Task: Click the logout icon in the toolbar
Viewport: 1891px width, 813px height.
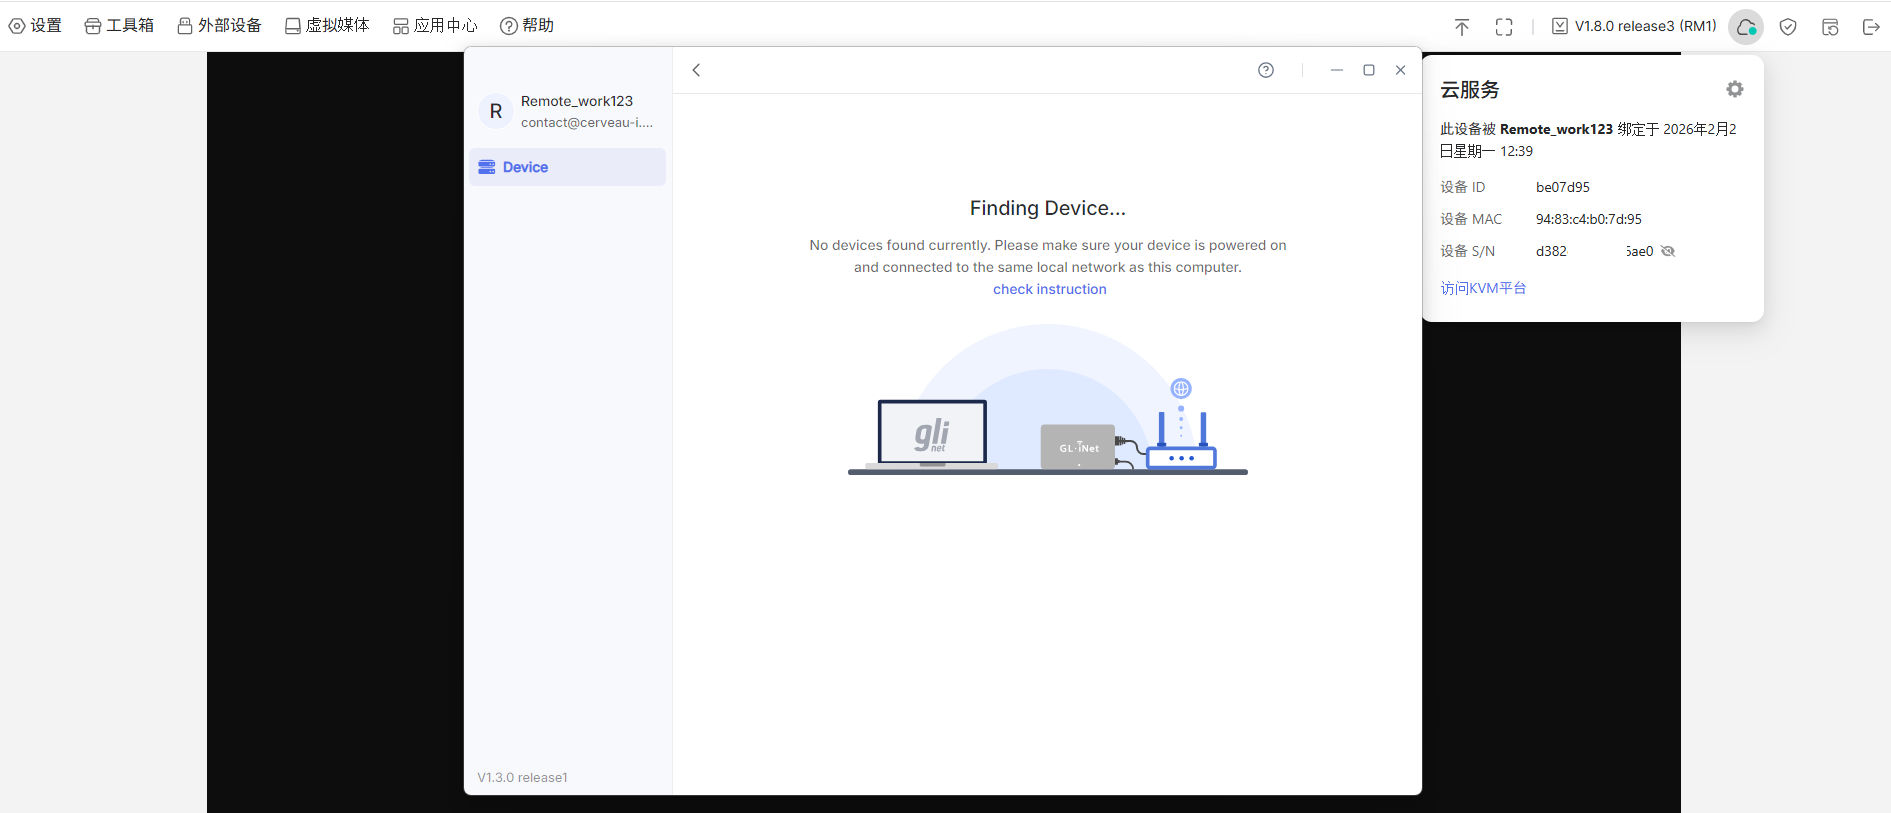Action: click(x=1871, y=27)
